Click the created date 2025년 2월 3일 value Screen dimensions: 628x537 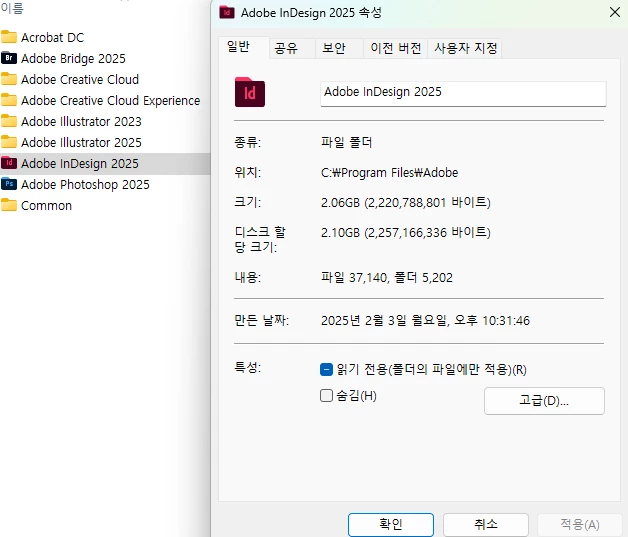tap(425, 320)
